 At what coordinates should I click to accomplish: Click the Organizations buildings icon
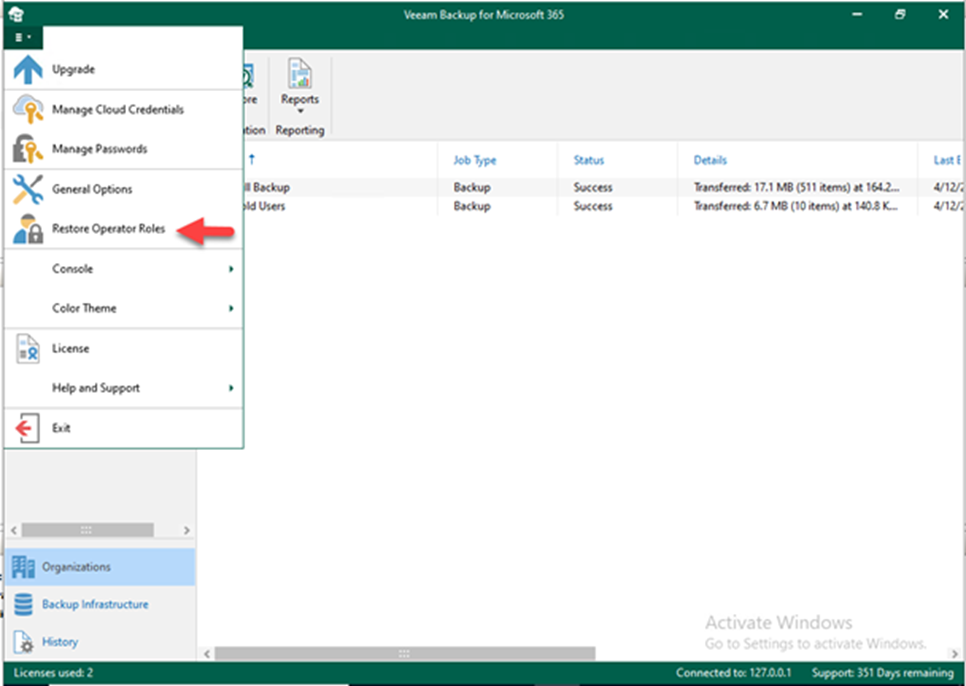[23, 567]
